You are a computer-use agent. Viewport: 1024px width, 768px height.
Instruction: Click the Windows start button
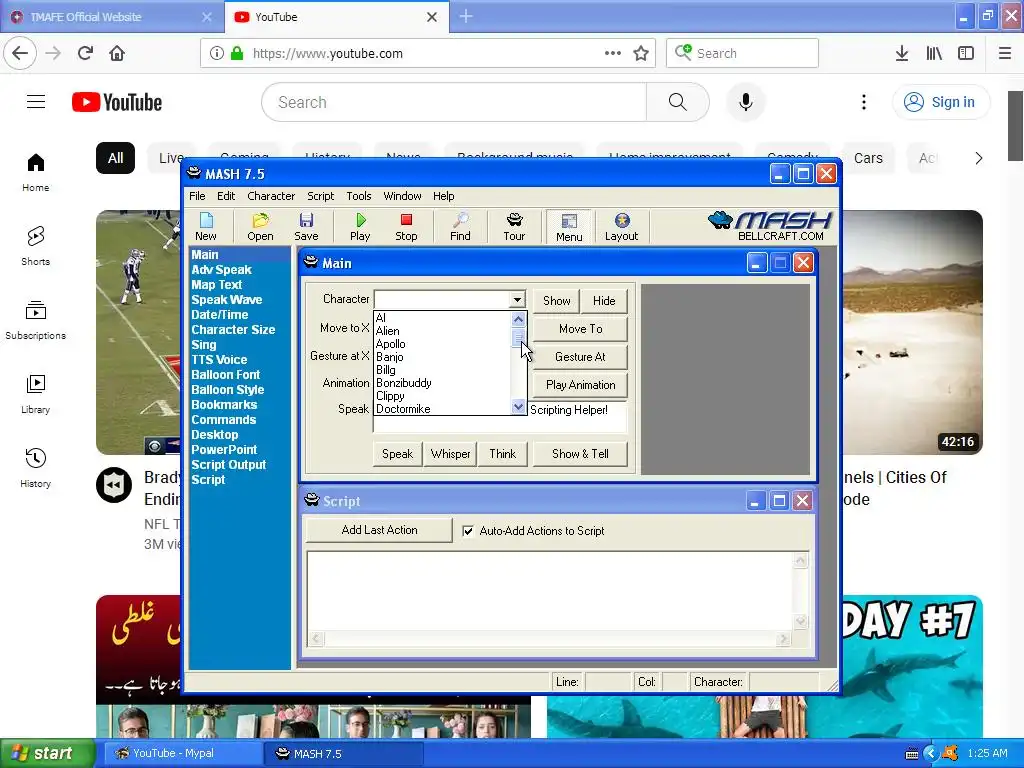pos(46,753)
